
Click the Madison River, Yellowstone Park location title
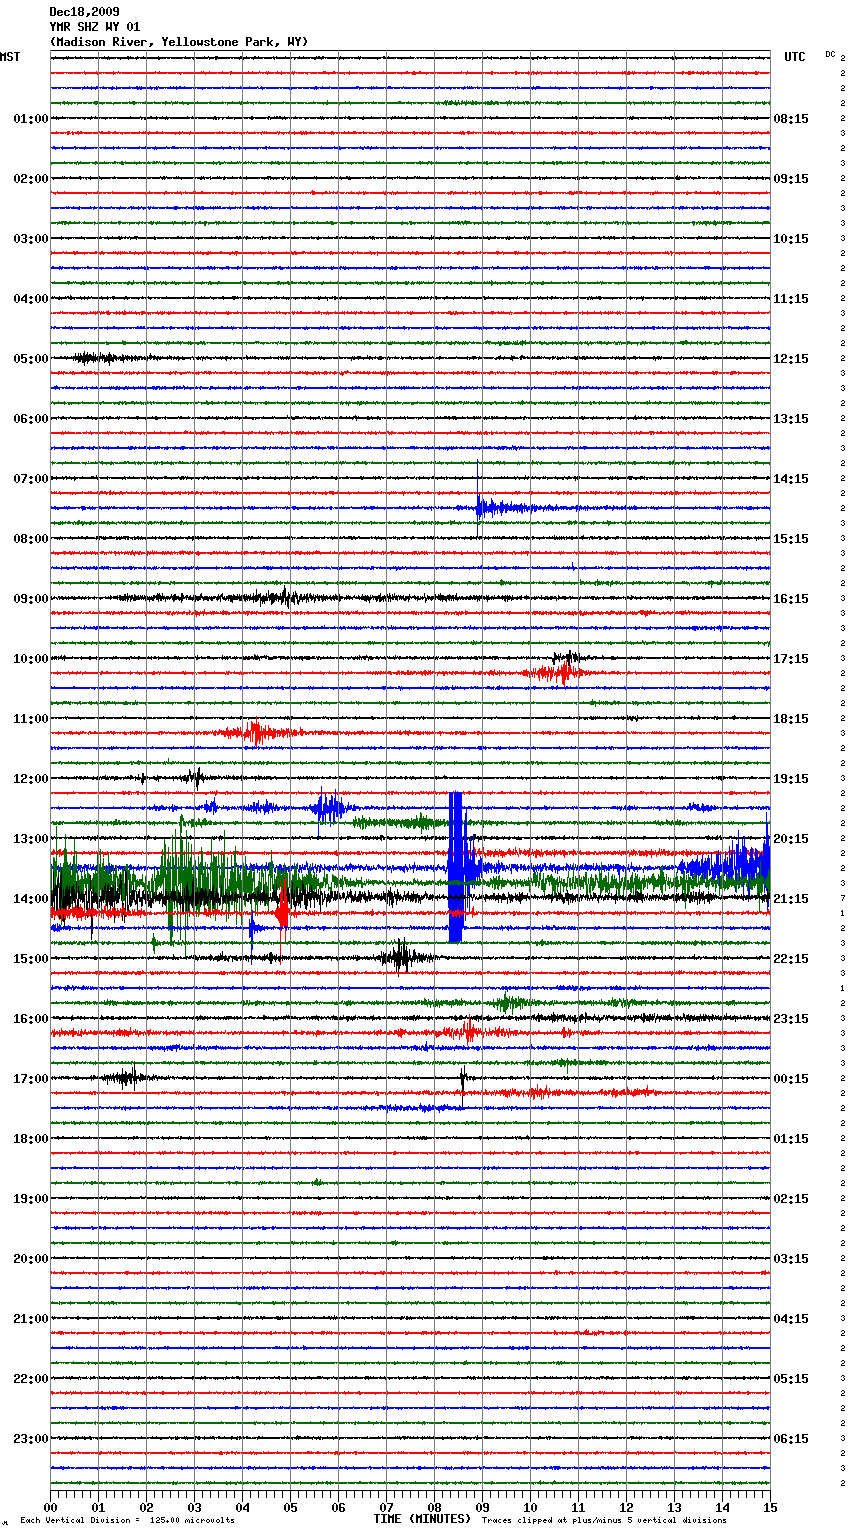tap(179, 42)
